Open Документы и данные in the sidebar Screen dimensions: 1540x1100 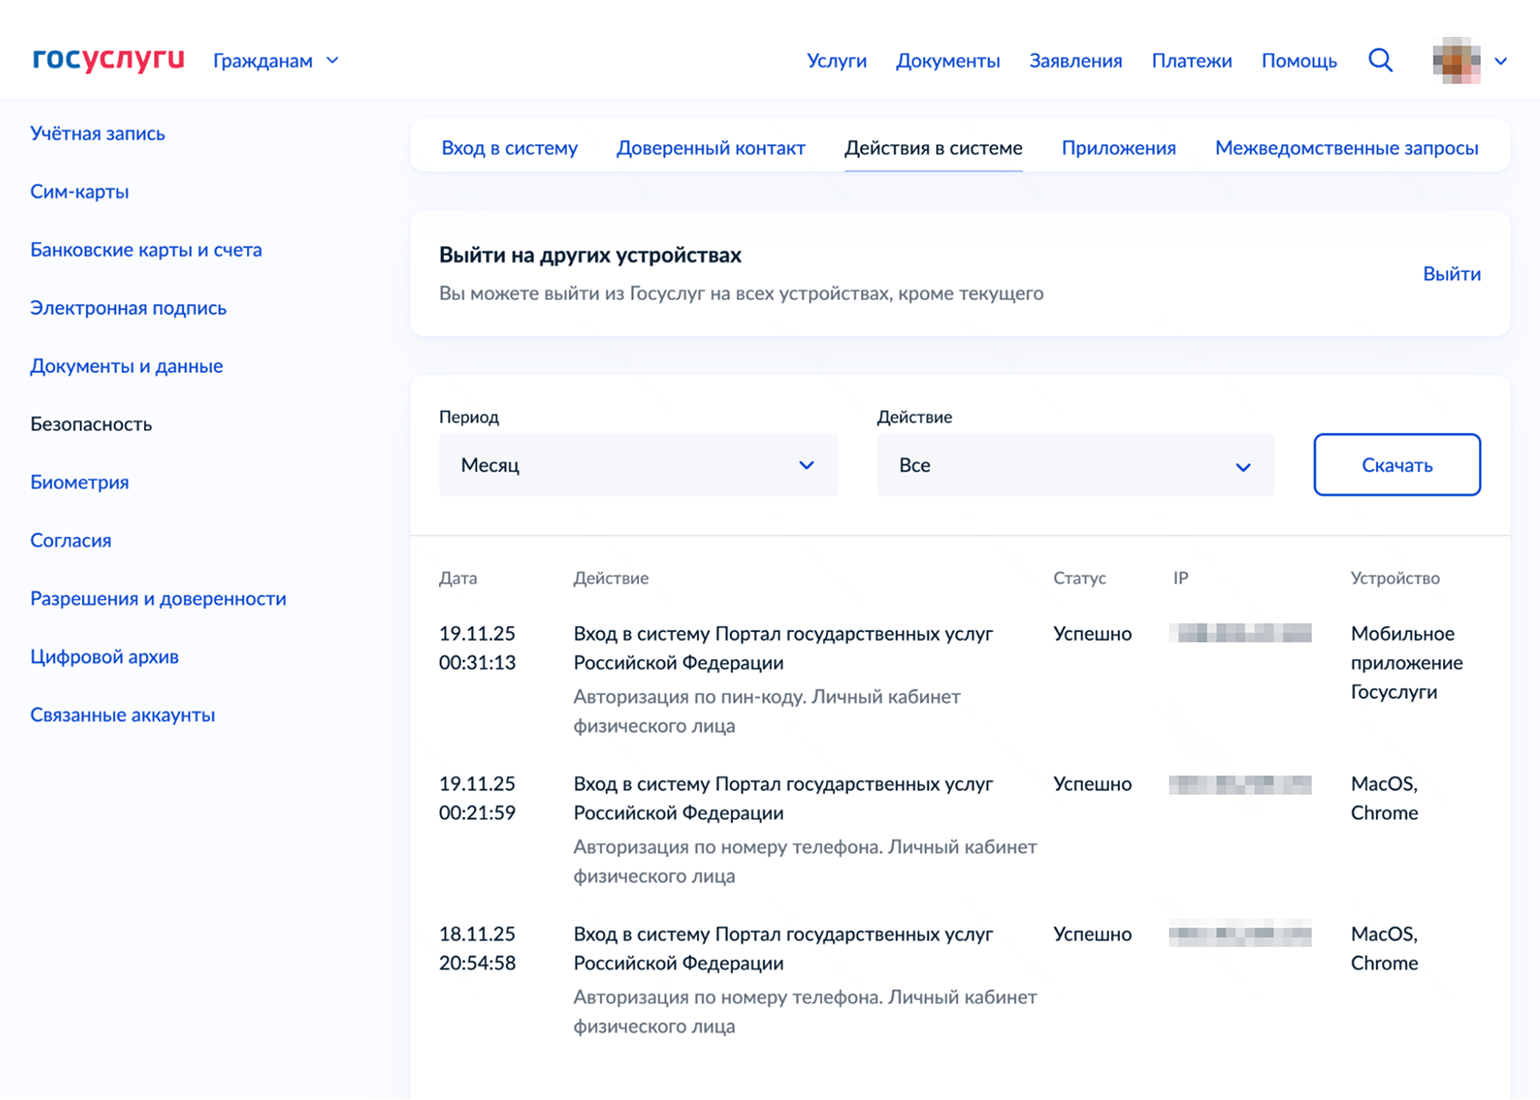coord(126,366)
